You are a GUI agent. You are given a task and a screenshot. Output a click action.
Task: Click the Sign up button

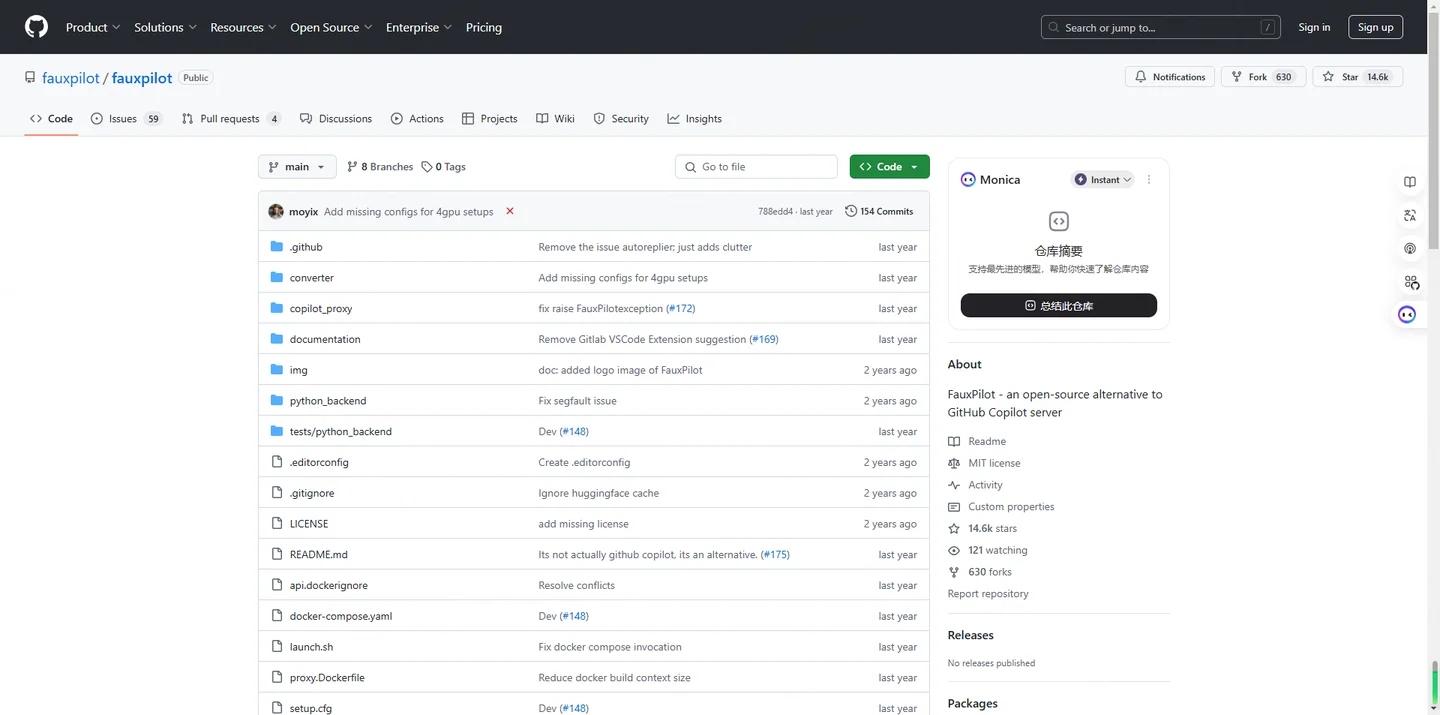point(1375,27)
